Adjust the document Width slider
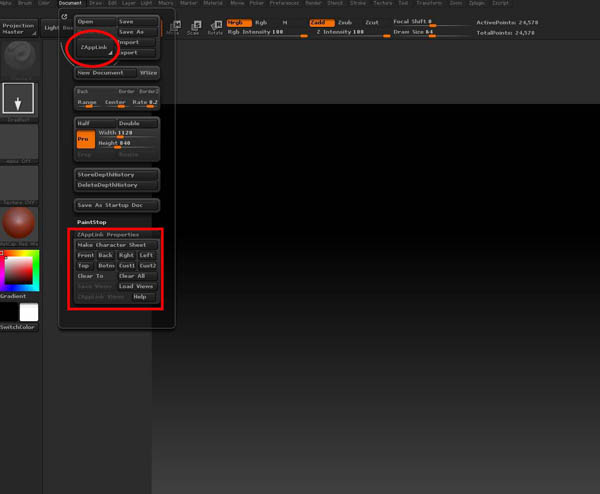 point(127,133)
